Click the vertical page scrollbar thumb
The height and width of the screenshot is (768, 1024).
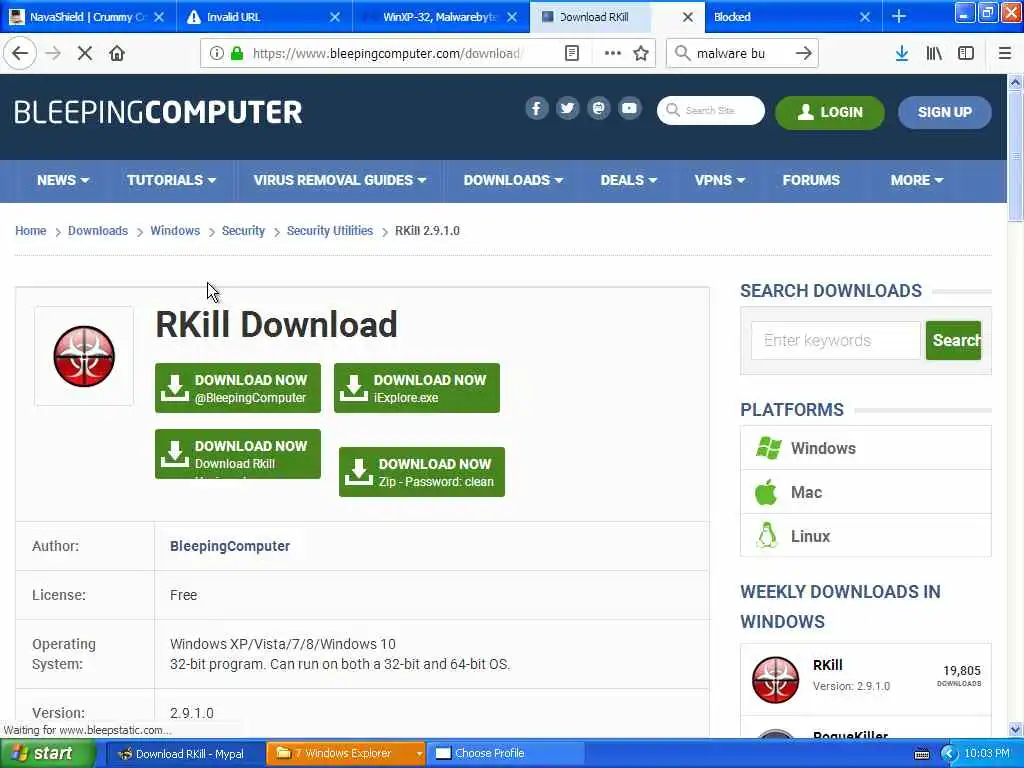pyautogui.click(x=1015, y=157)
